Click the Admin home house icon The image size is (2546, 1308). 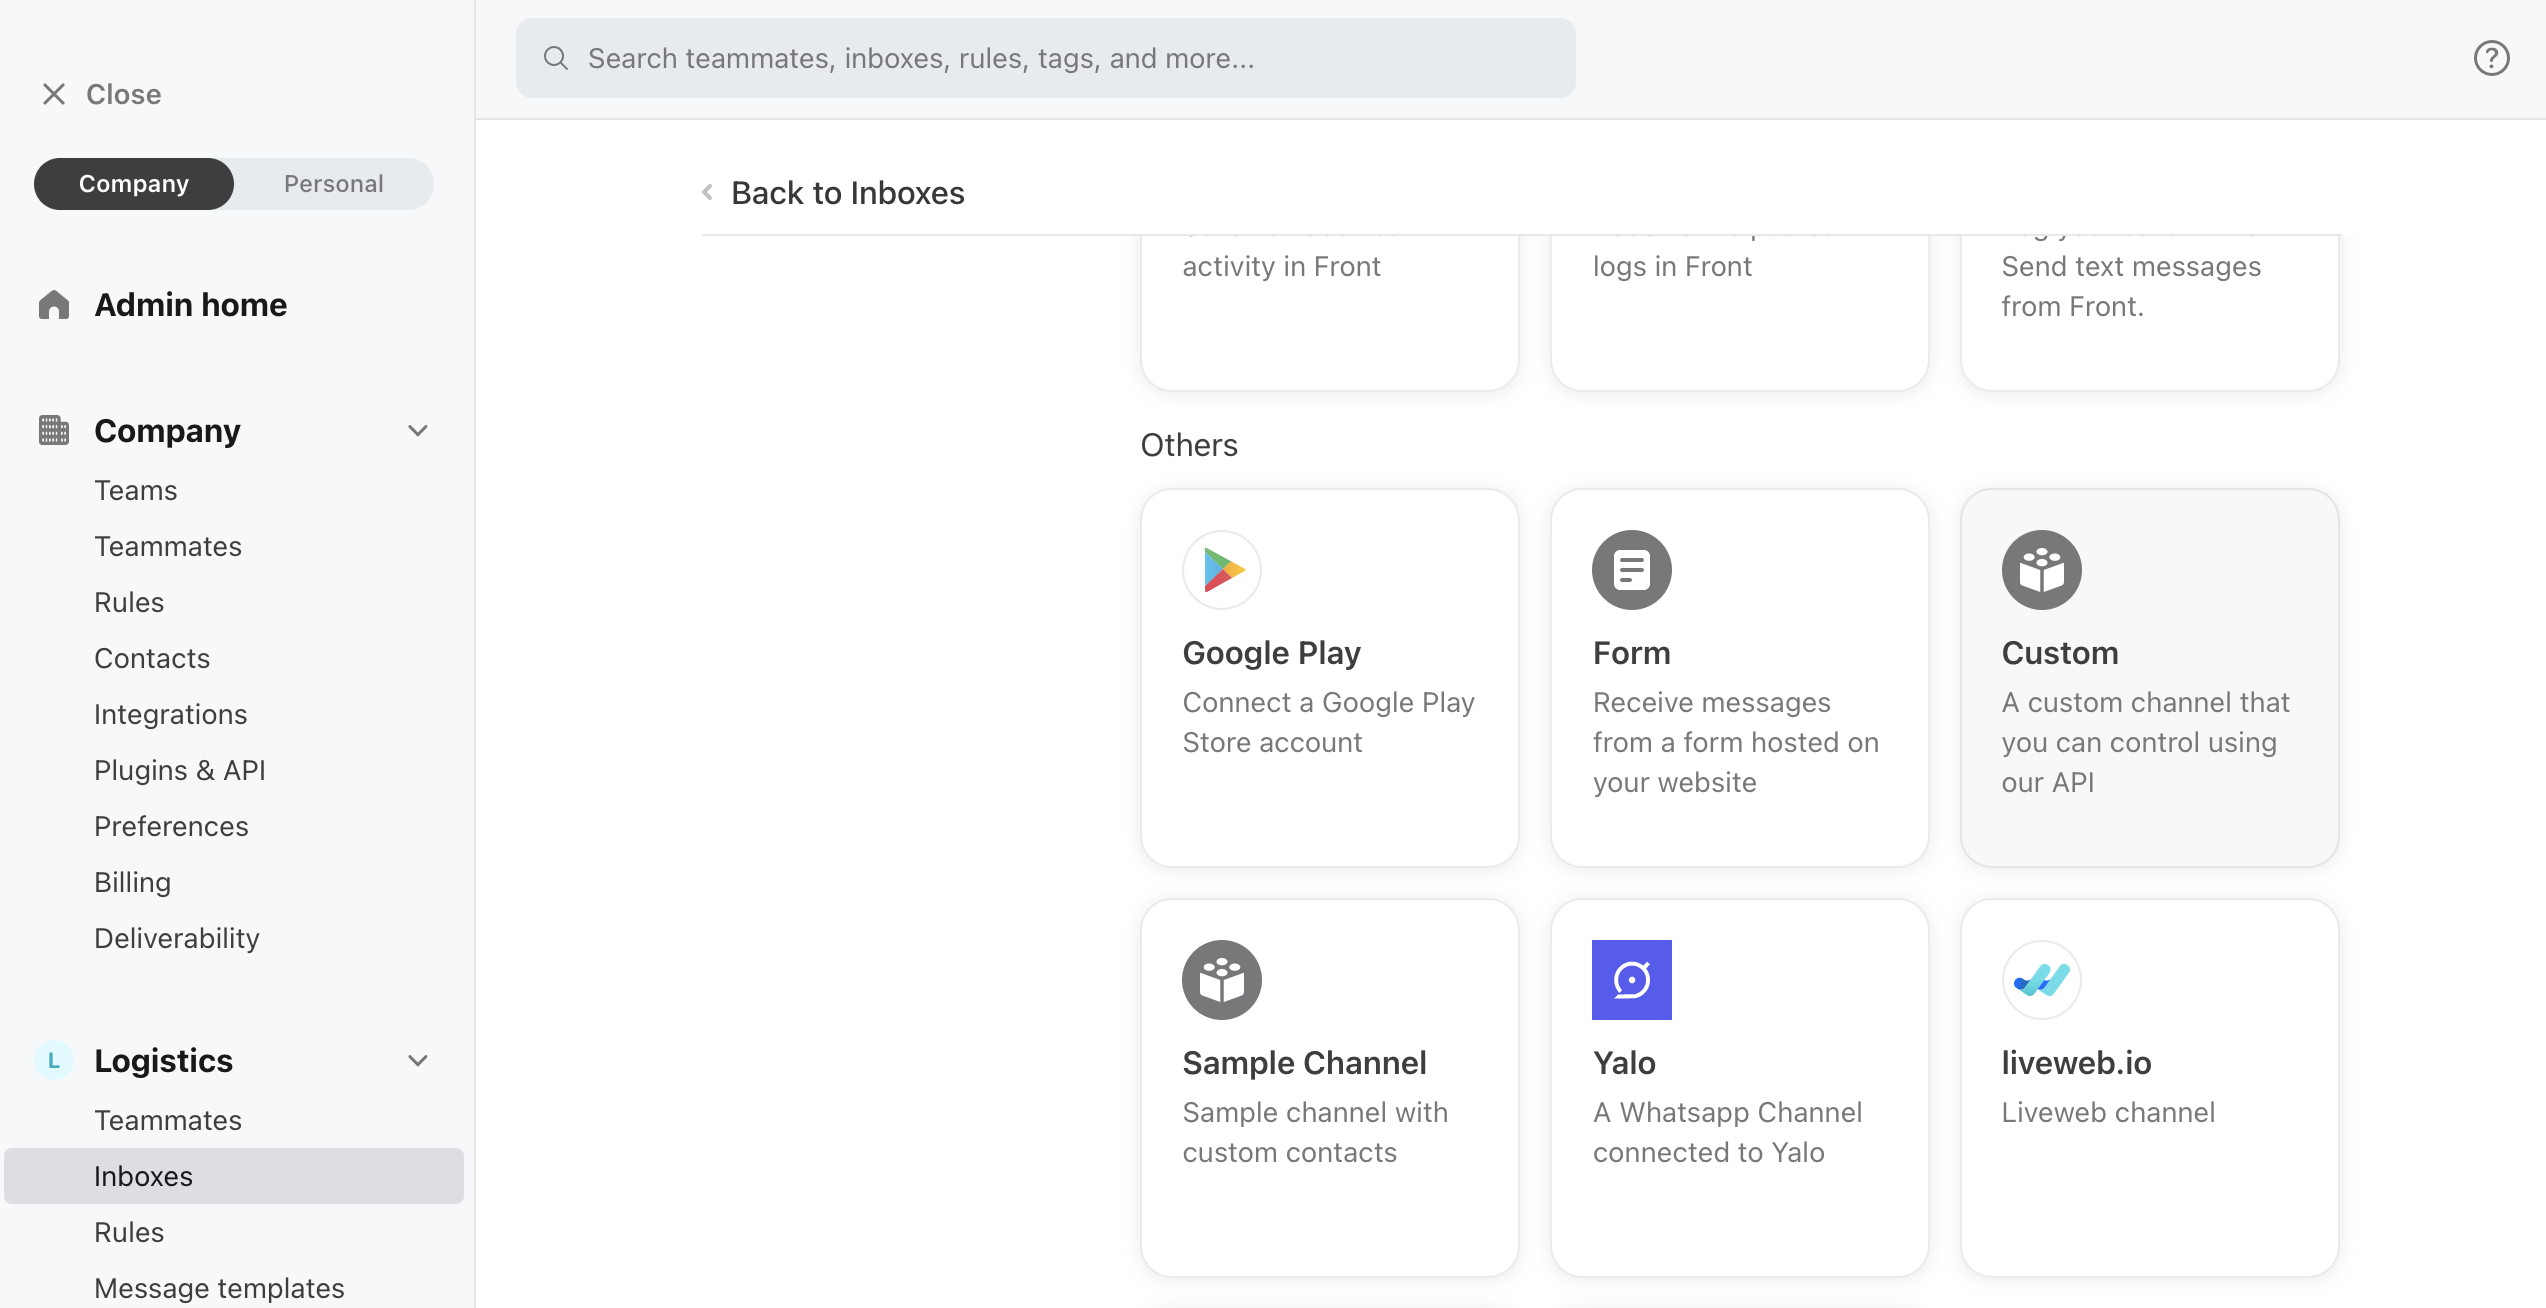[x=54, y=305]
